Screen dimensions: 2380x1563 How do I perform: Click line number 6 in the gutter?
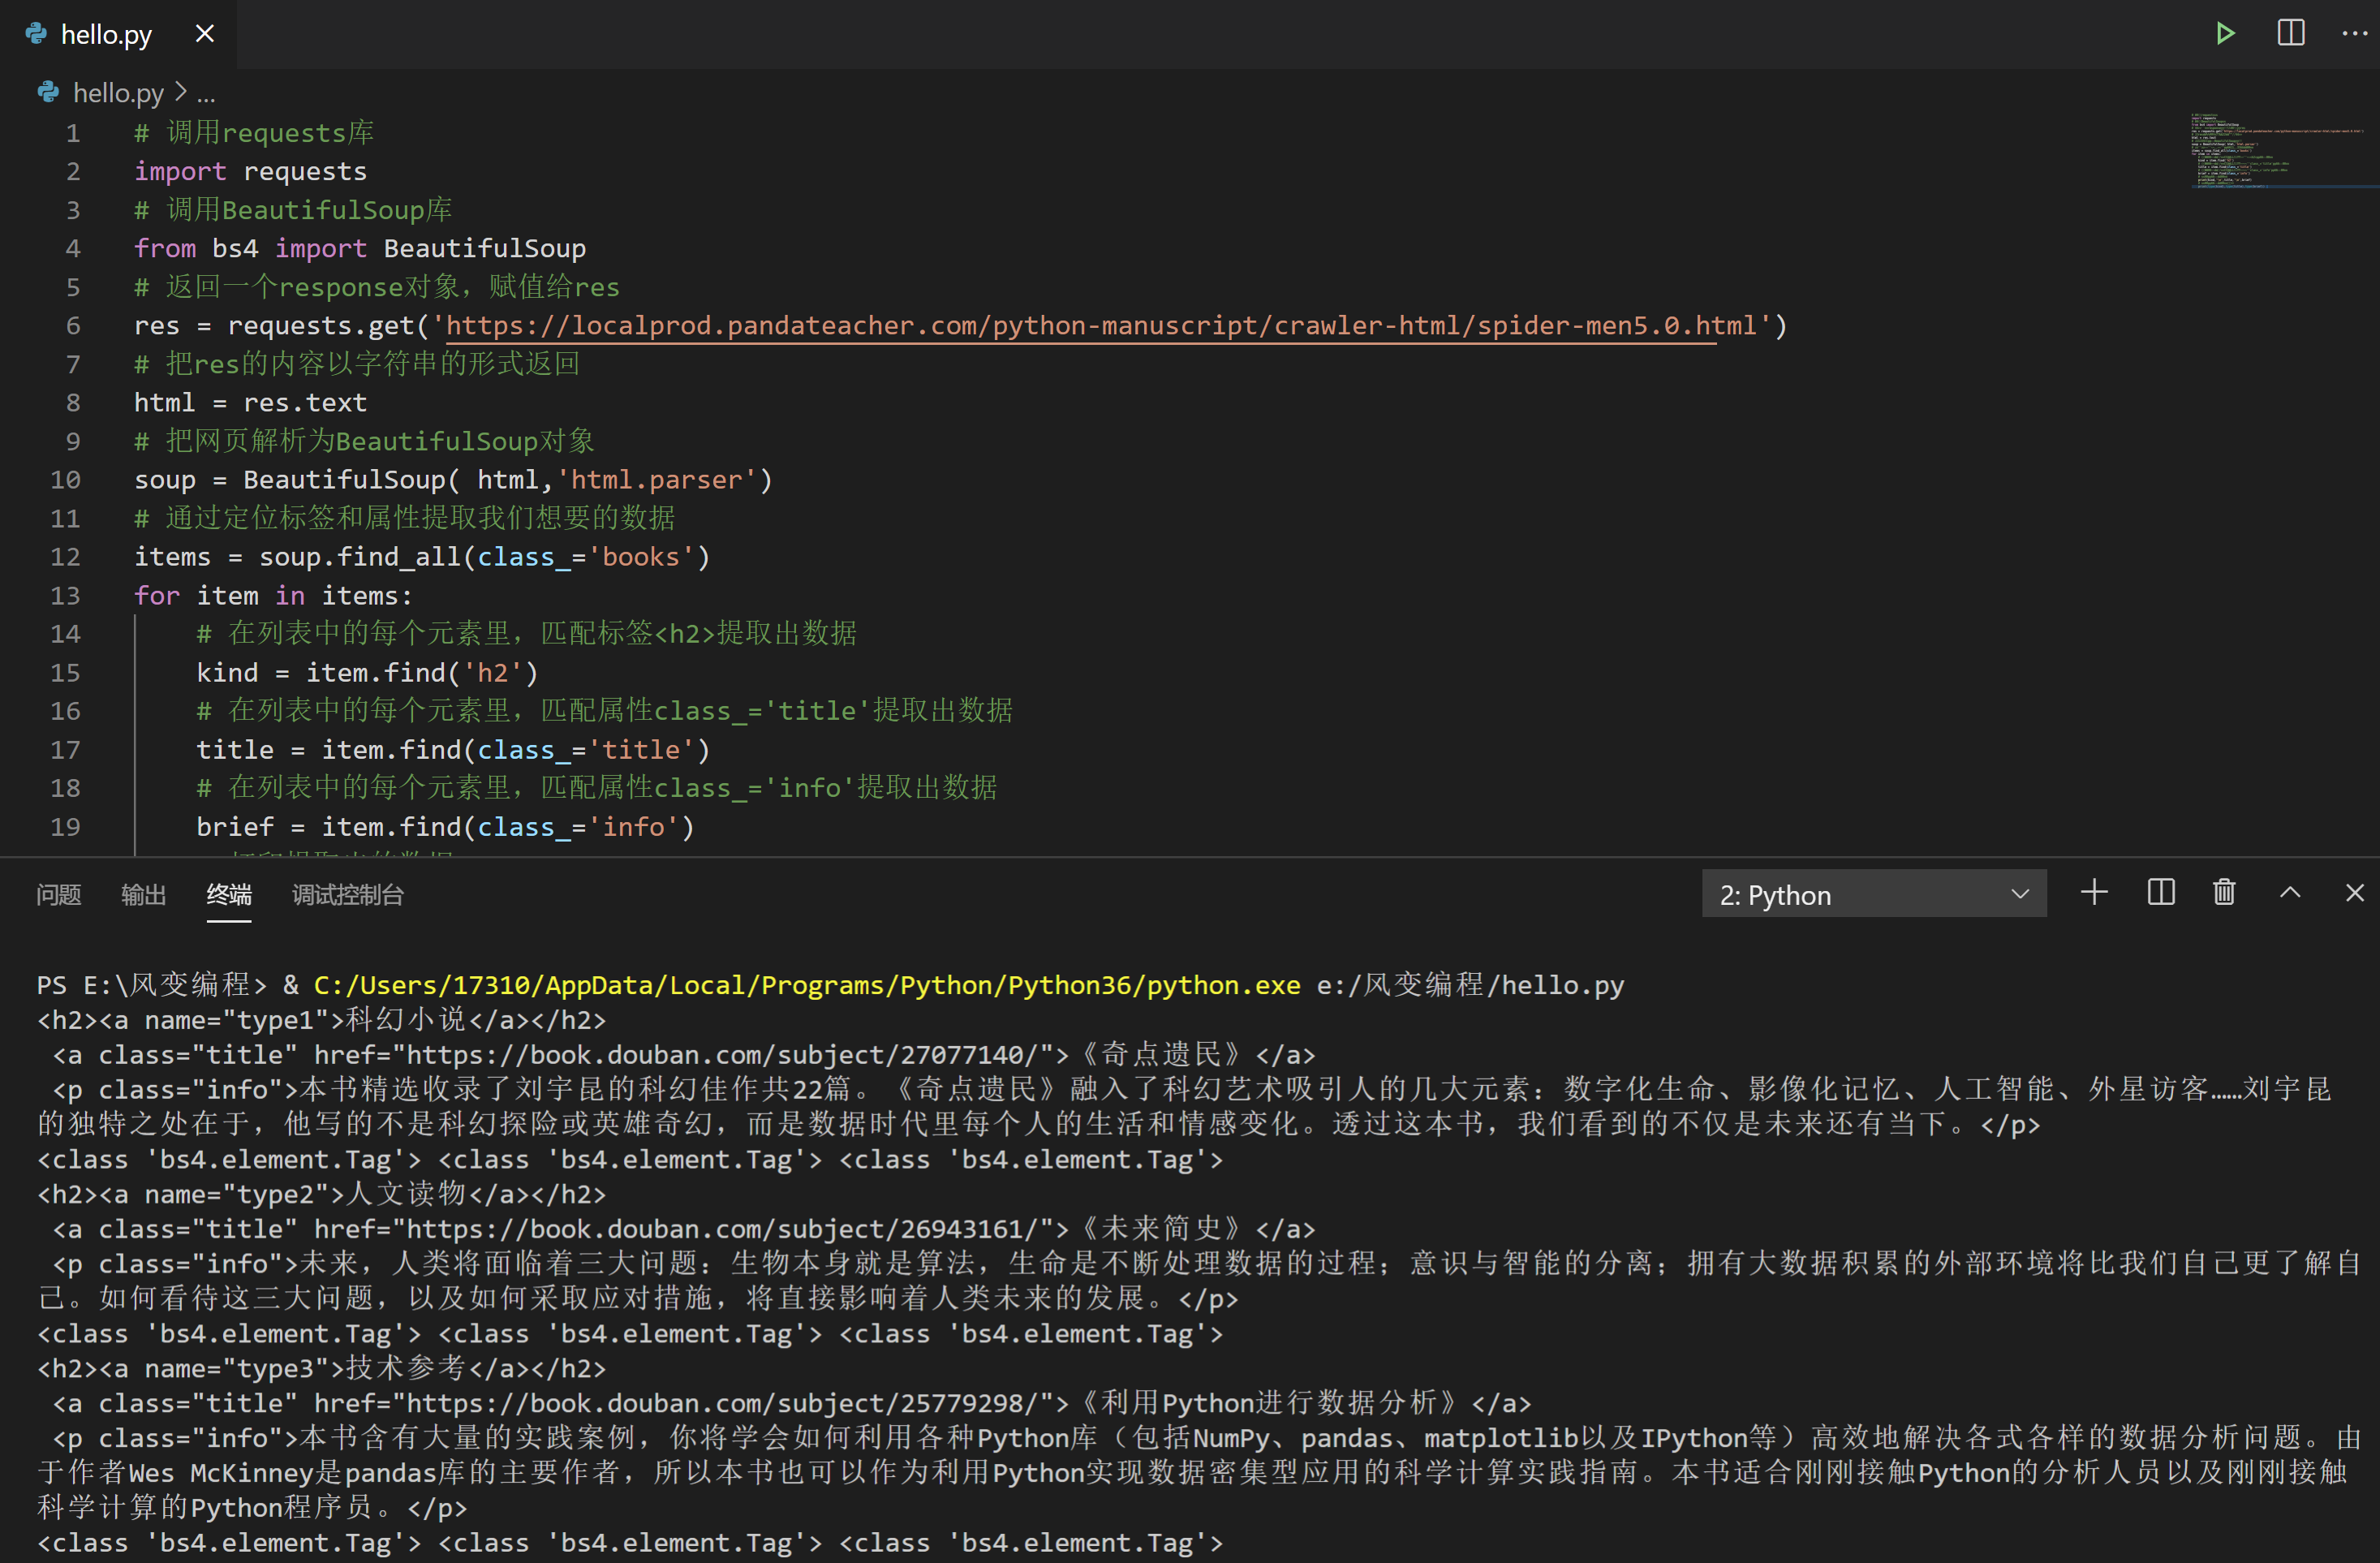coord(73,326)
